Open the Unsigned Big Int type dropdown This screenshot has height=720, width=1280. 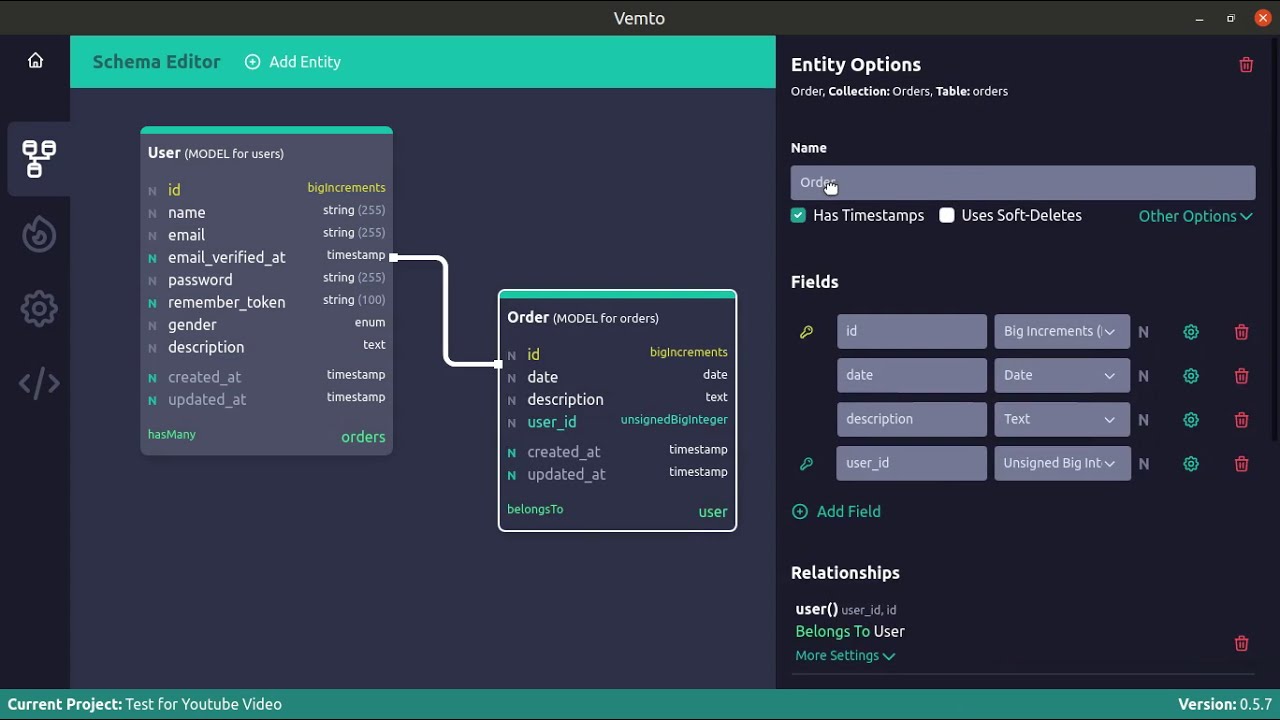(x=1062, y=463)
